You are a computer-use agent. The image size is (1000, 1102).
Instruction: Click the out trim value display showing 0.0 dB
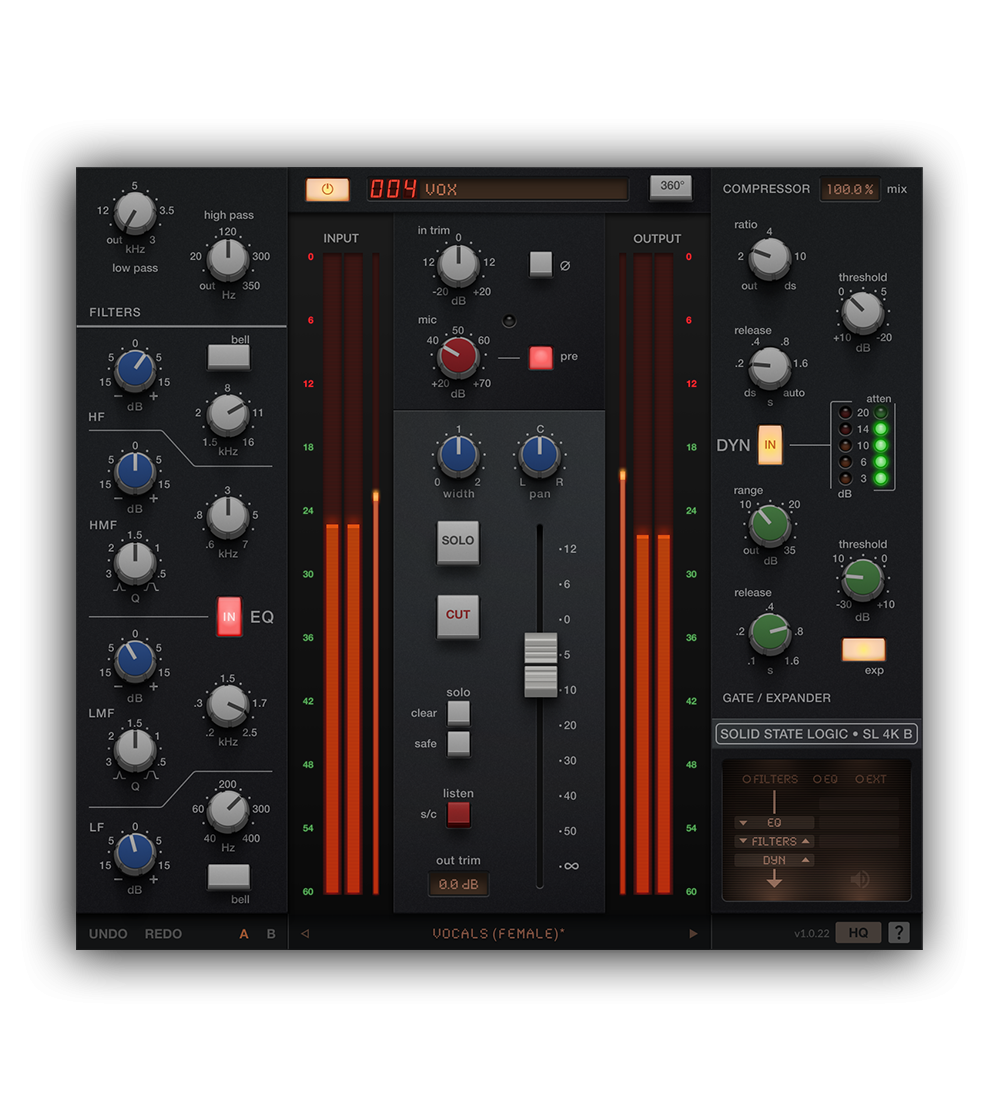coord(458,884)
